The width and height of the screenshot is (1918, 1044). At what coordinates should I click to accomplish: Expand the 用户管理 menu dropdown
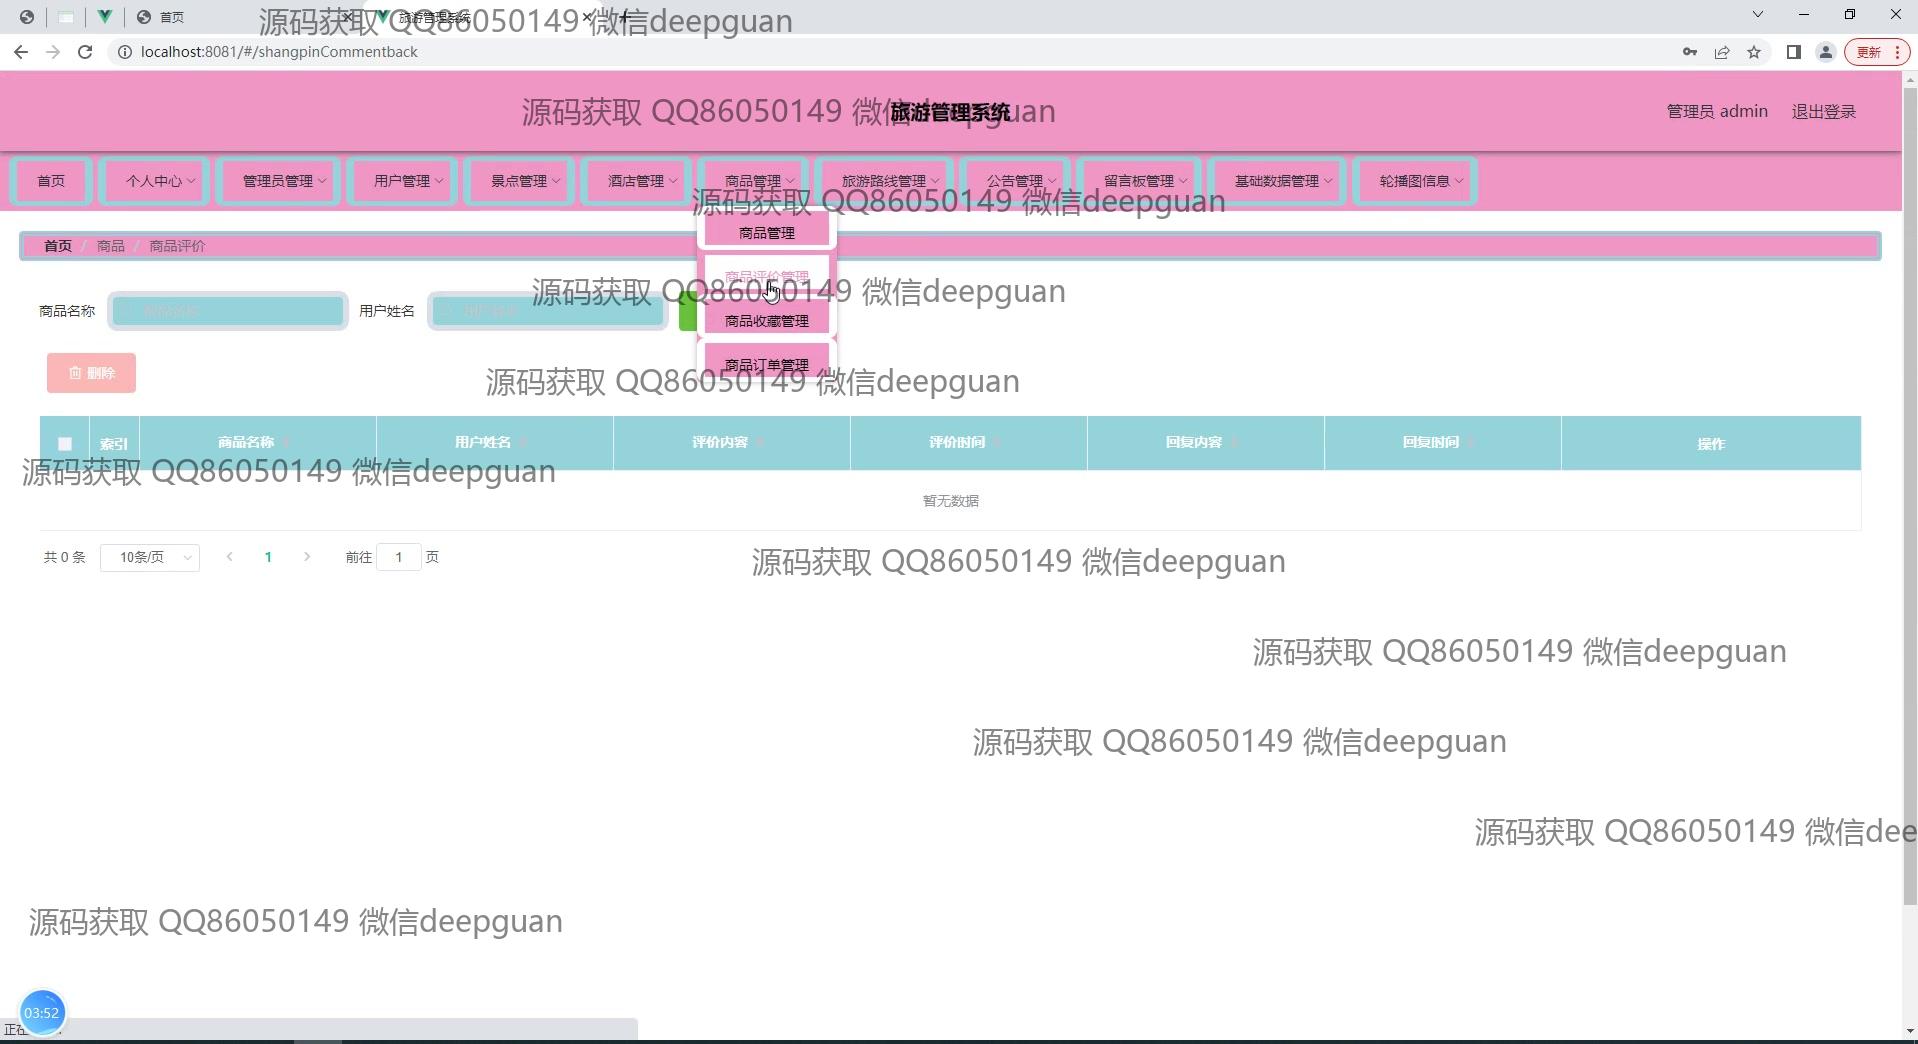pyautogui.click(x=402, y=181)
